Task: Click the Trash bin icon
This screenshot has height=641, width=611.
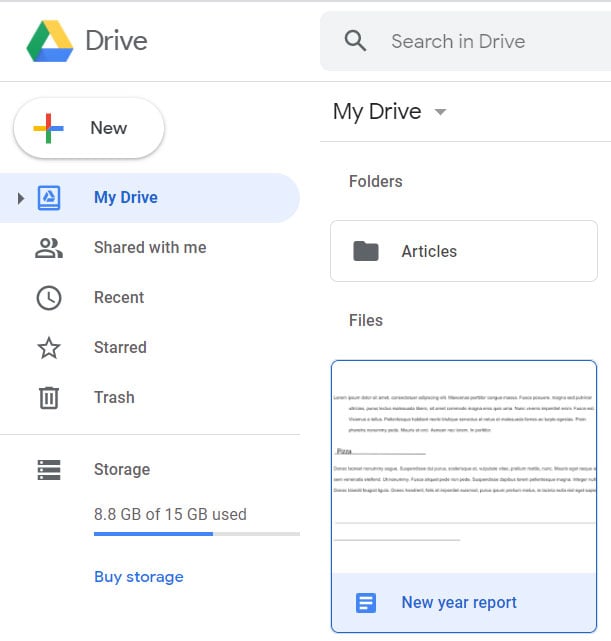Action: click(49, 398)
